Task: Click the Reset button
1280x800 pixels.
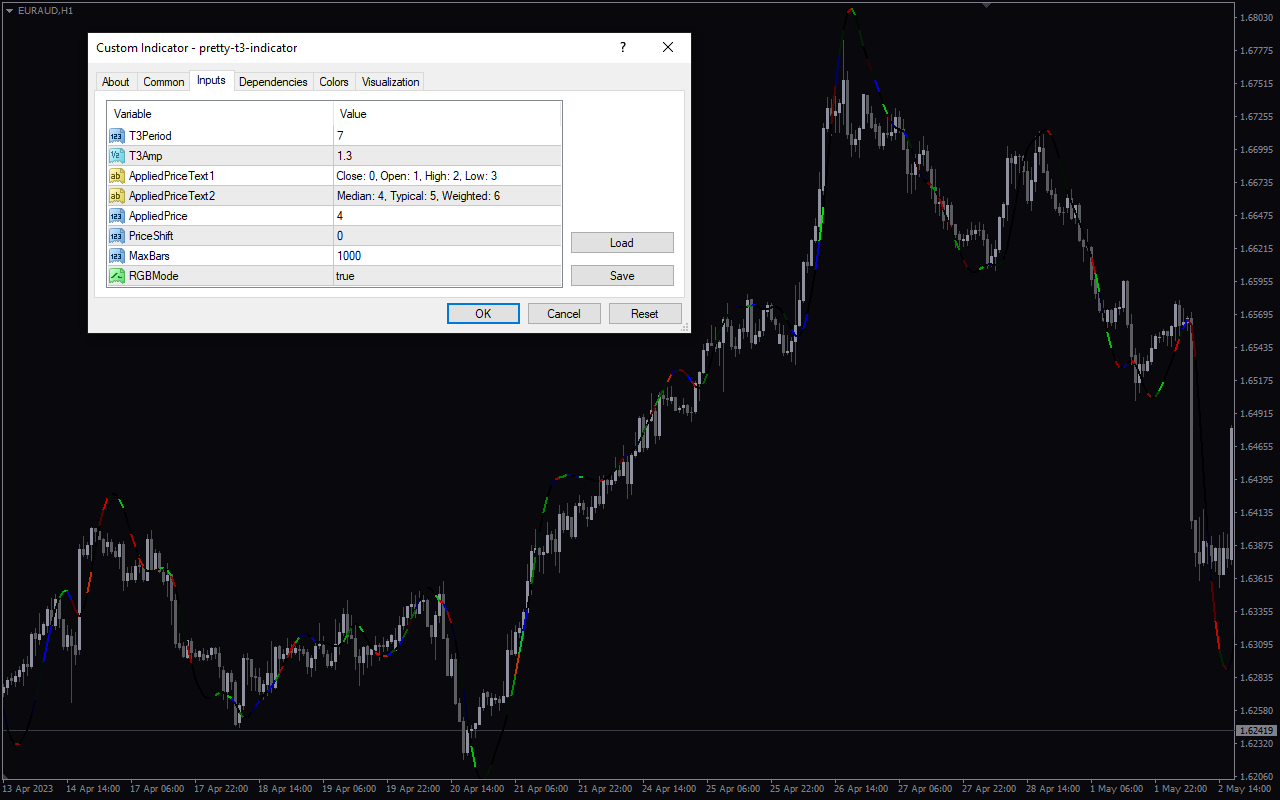Action: 645,314
